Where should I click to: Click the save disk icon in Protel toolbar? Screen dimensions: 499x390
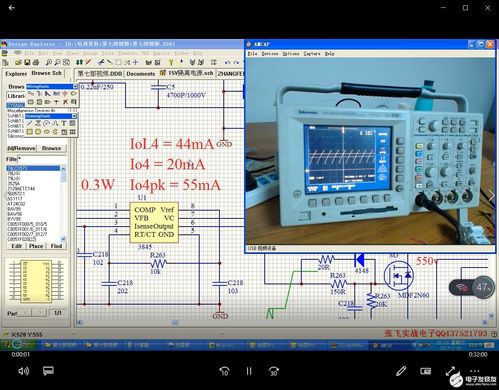pos(27,62)
